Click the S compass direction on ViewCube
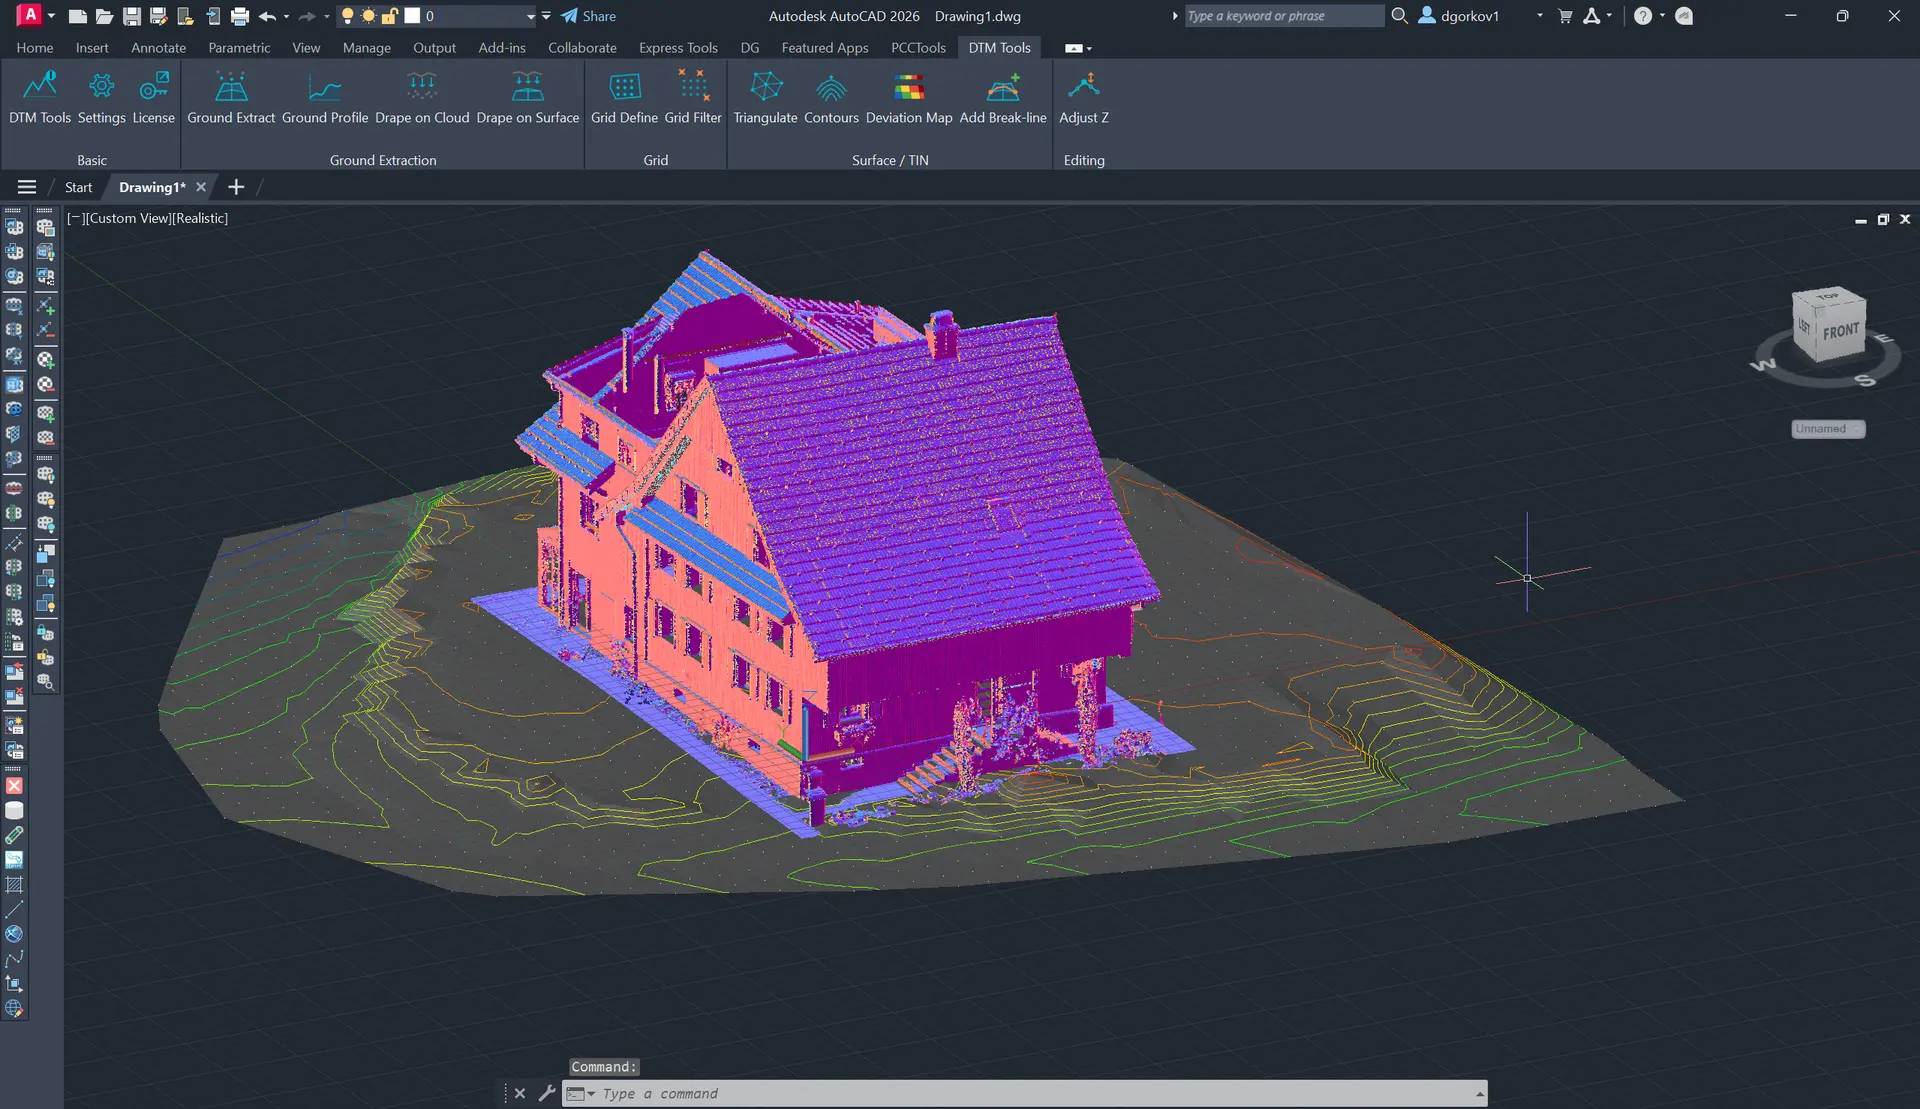This screenshot has height=1109, width=1920. click(x=1865, y=380)
